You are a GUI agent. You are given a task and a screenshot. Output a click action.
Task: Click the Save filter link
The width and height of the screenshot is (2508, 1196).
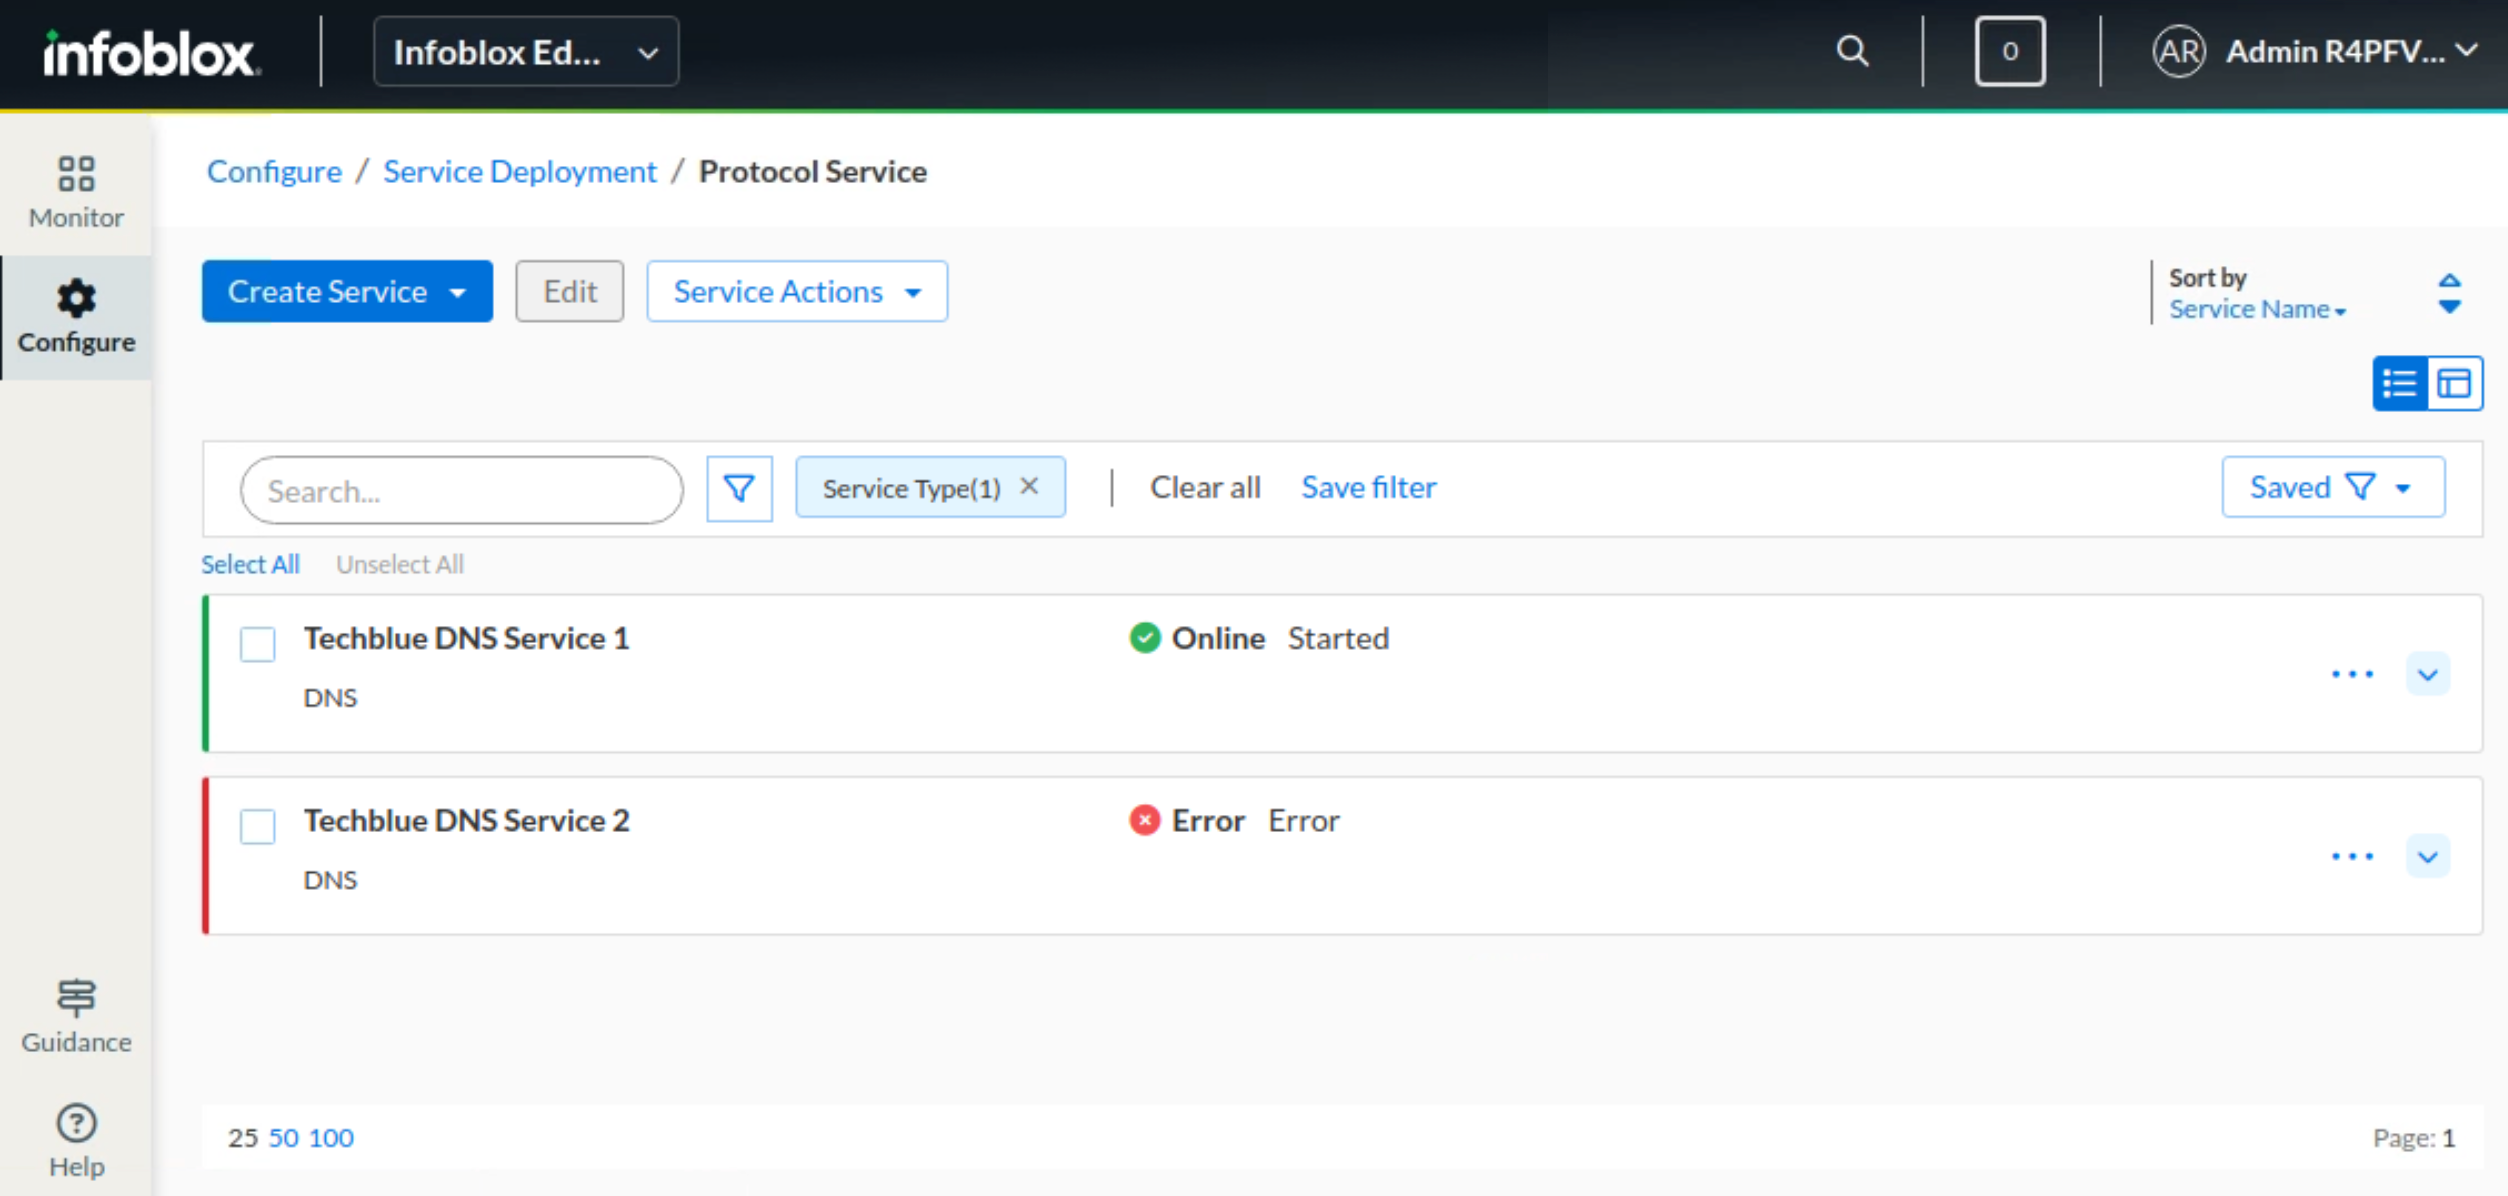point(1368,488)
